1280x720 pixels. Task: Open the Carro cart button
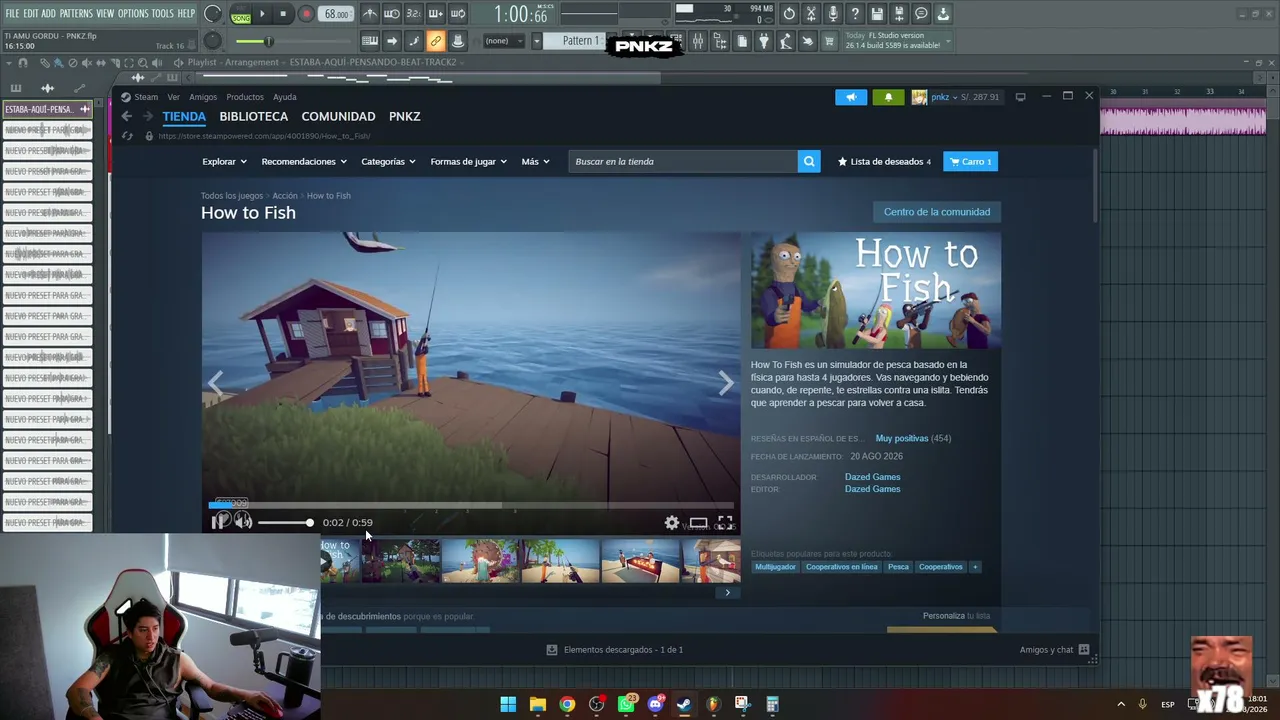click(970, 162)
